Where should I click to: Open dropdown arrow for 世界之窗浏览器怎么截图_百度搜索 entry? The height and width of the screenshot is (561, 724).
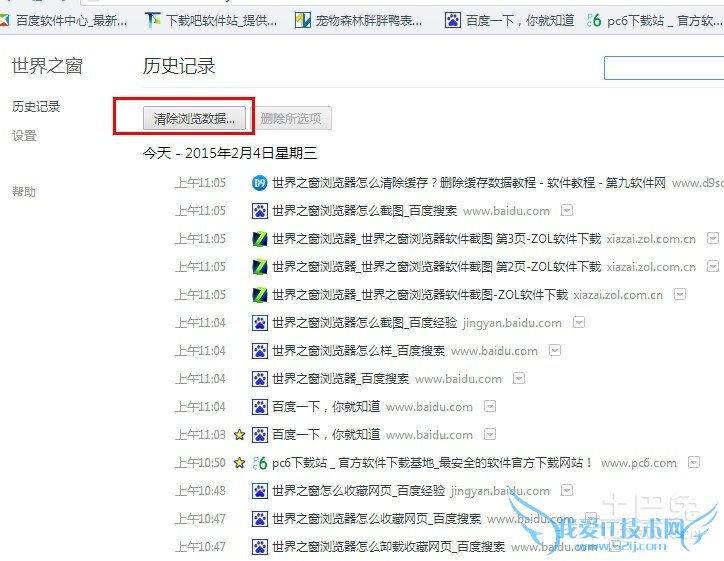coord(567,211)
